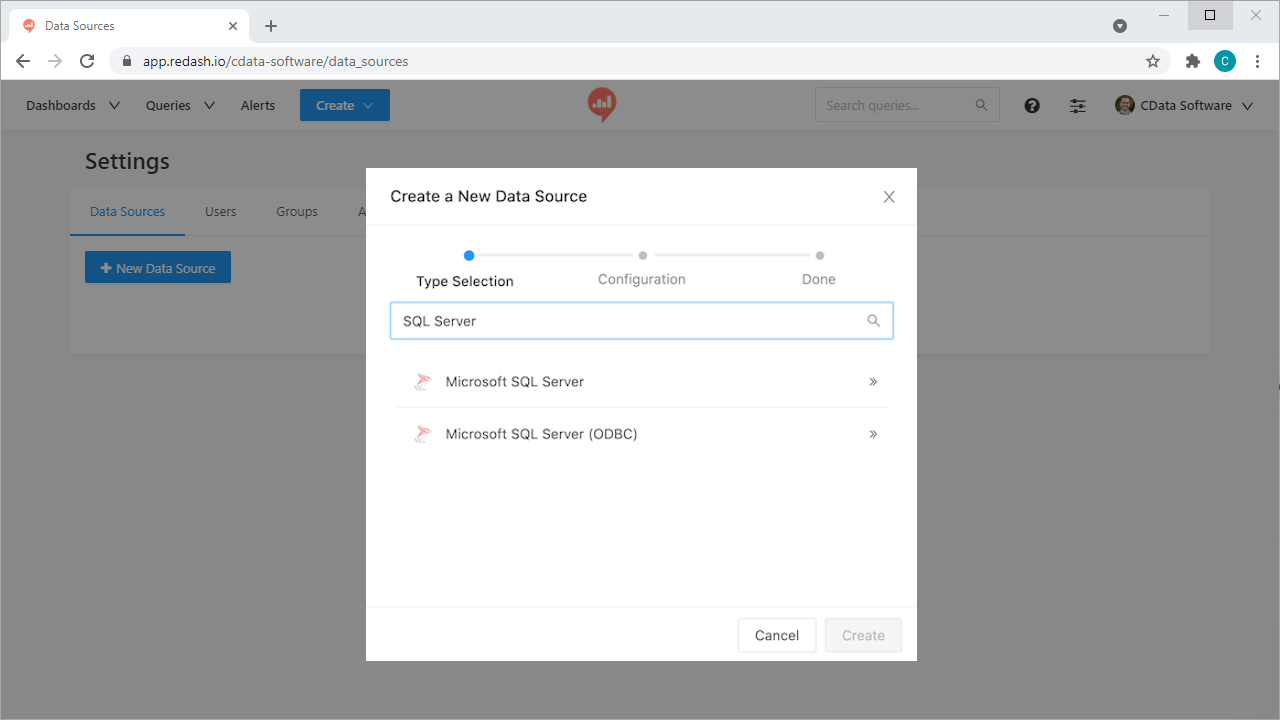Image resolution: width=1280 pixels, height=720 pixels.
Task: Click the padlock site info icon
Action: pyautogui.click(x=126, y=61)
